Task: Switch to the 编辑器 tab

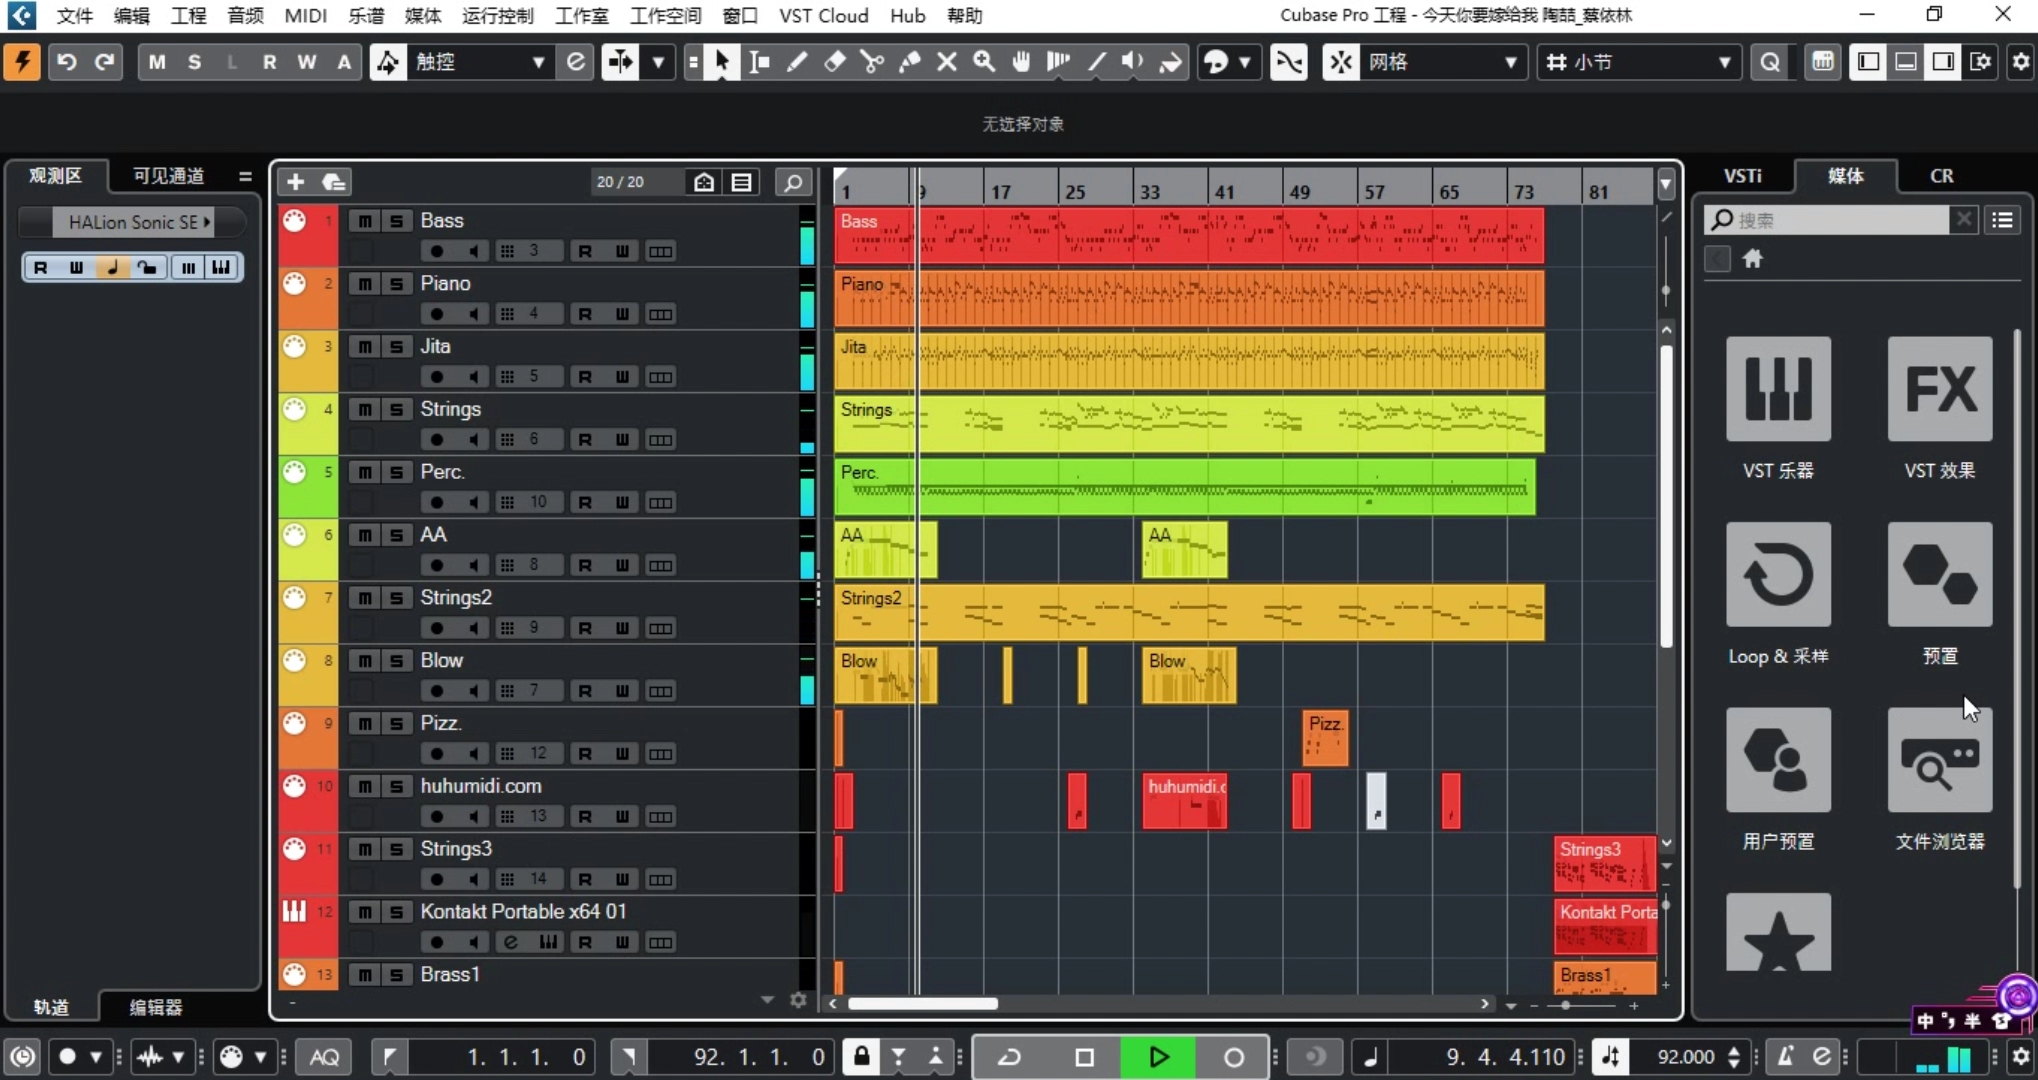Action: 156,1007
